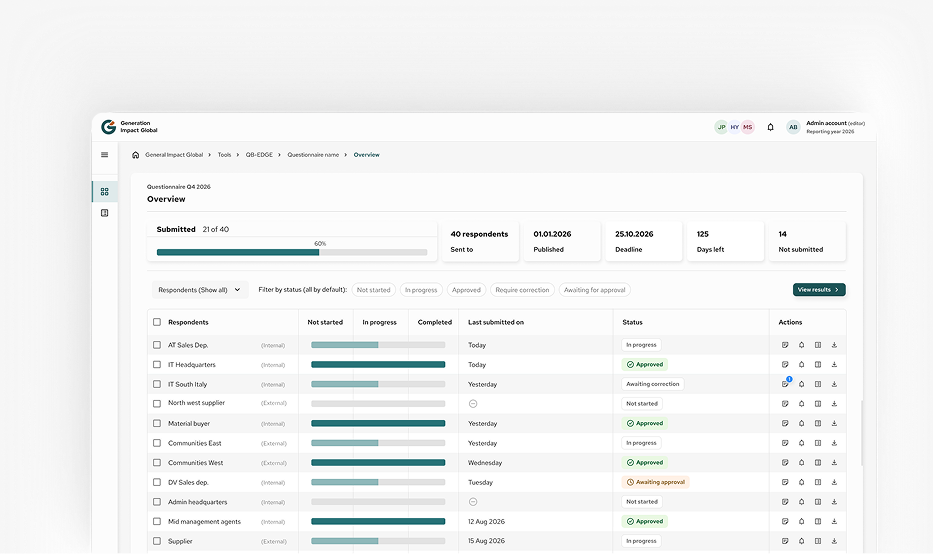The image size is (933, 554).
Task: Download the Admin headquarters response
Action: 834,502
